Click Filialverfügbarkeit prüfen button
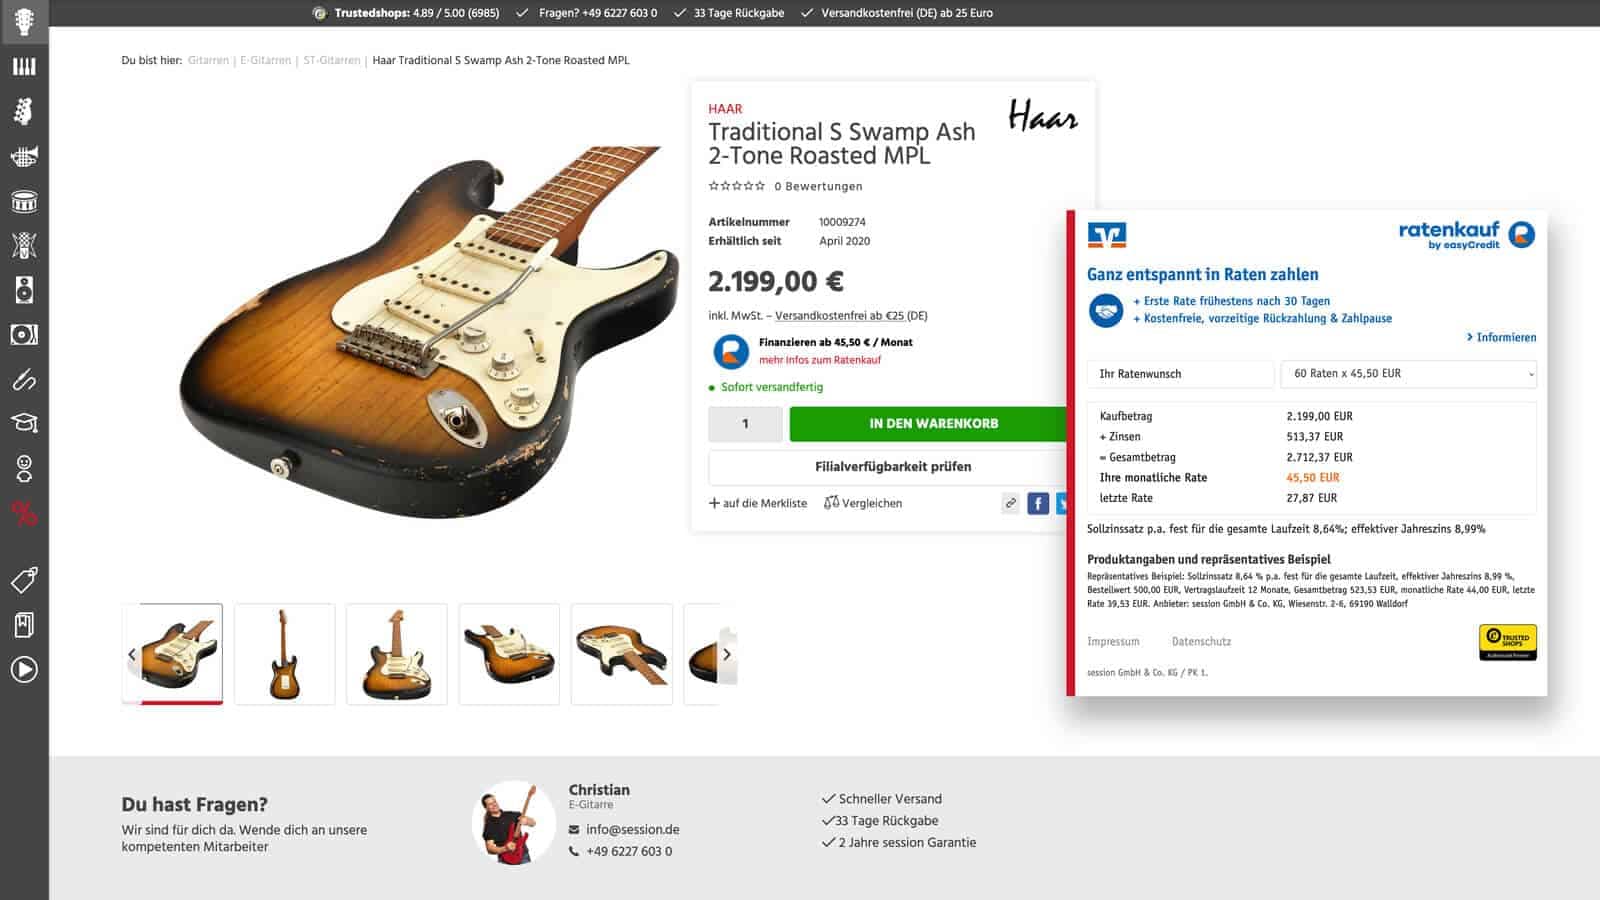This screenshot has width=1600, height=900. coord(892,467)
